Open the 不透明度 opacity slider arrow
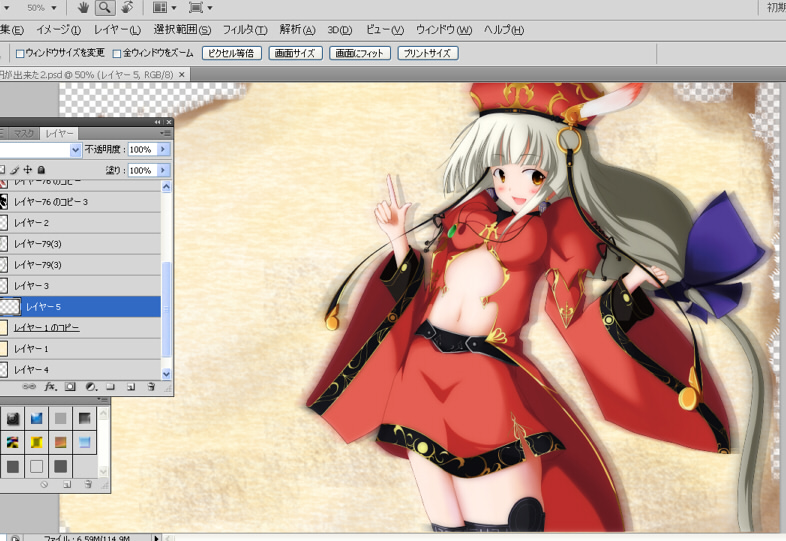Screen dimensions: 786x541 click(163, 149)
